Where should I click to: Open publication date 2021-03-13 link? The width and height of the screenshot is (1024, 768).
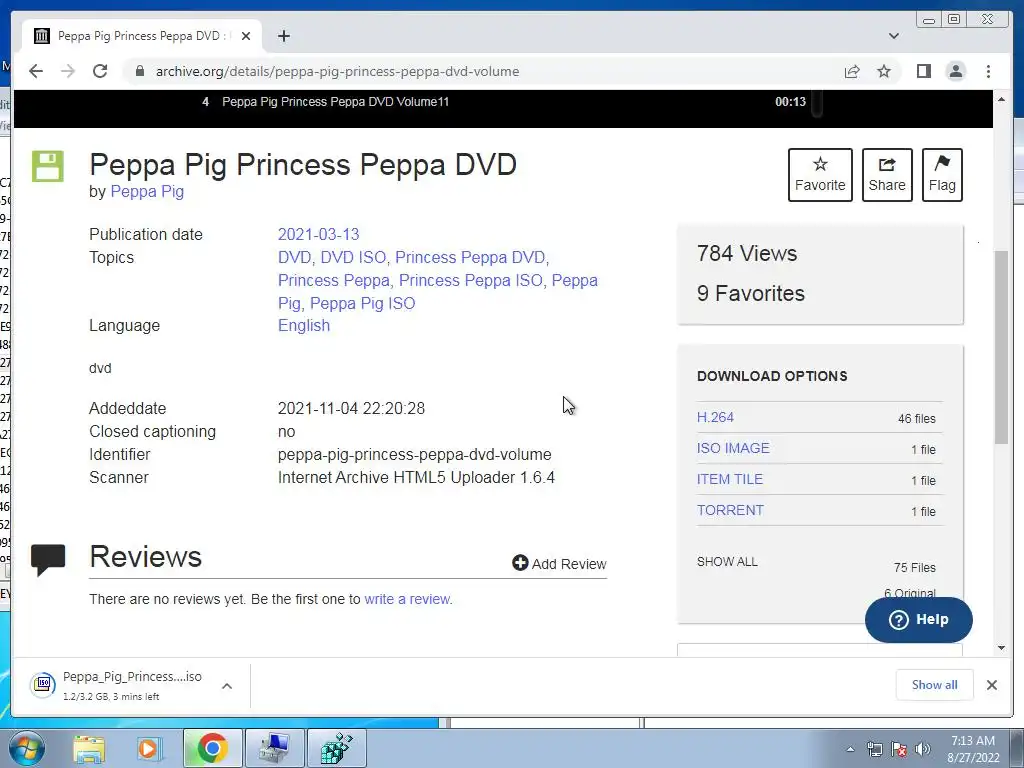pyautogui.click(x=319, y=234)
